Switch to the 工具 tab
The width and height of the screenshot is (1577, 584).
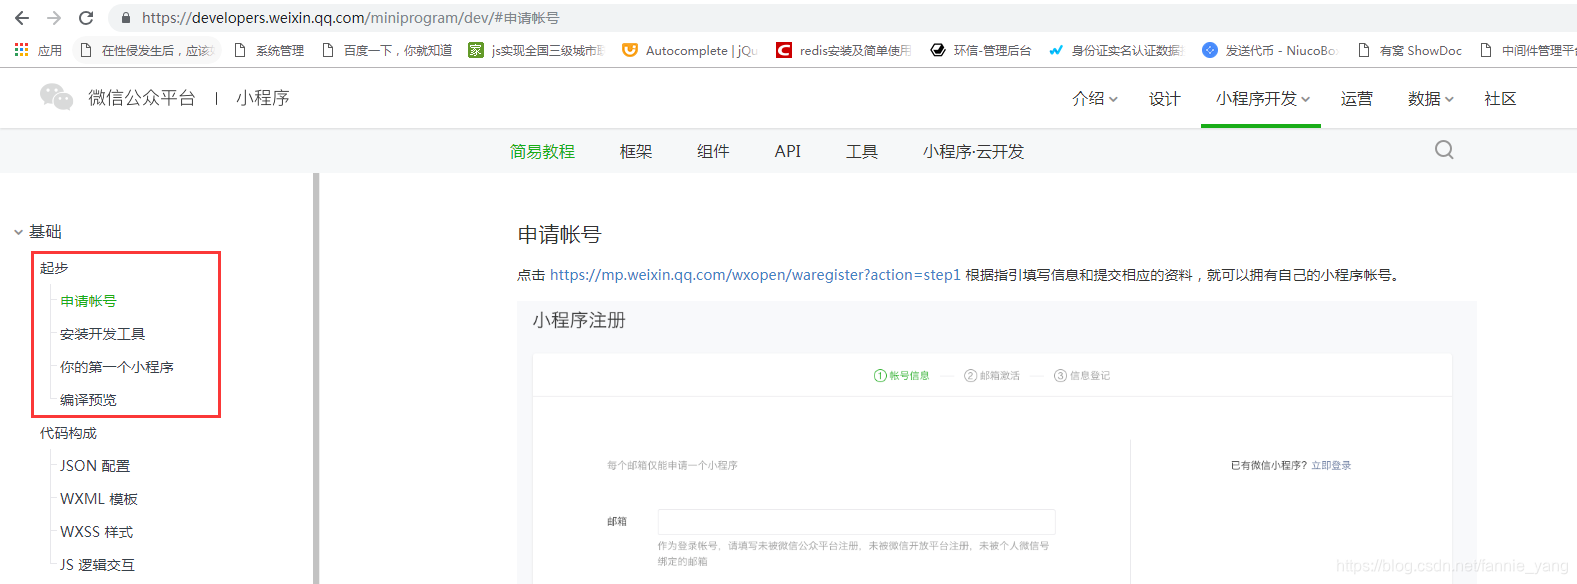pos(862,151)
